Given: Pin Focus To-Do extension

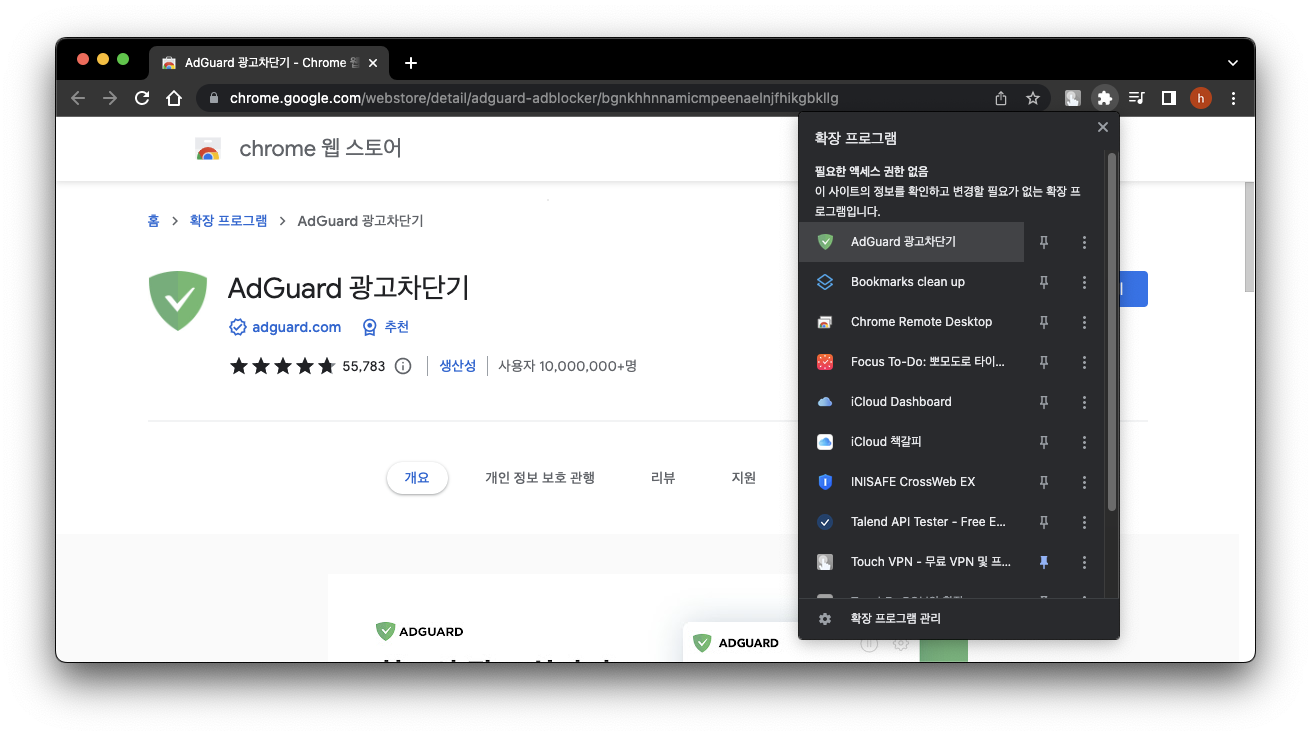Looking at the screenshot, I should [1044, 362].
